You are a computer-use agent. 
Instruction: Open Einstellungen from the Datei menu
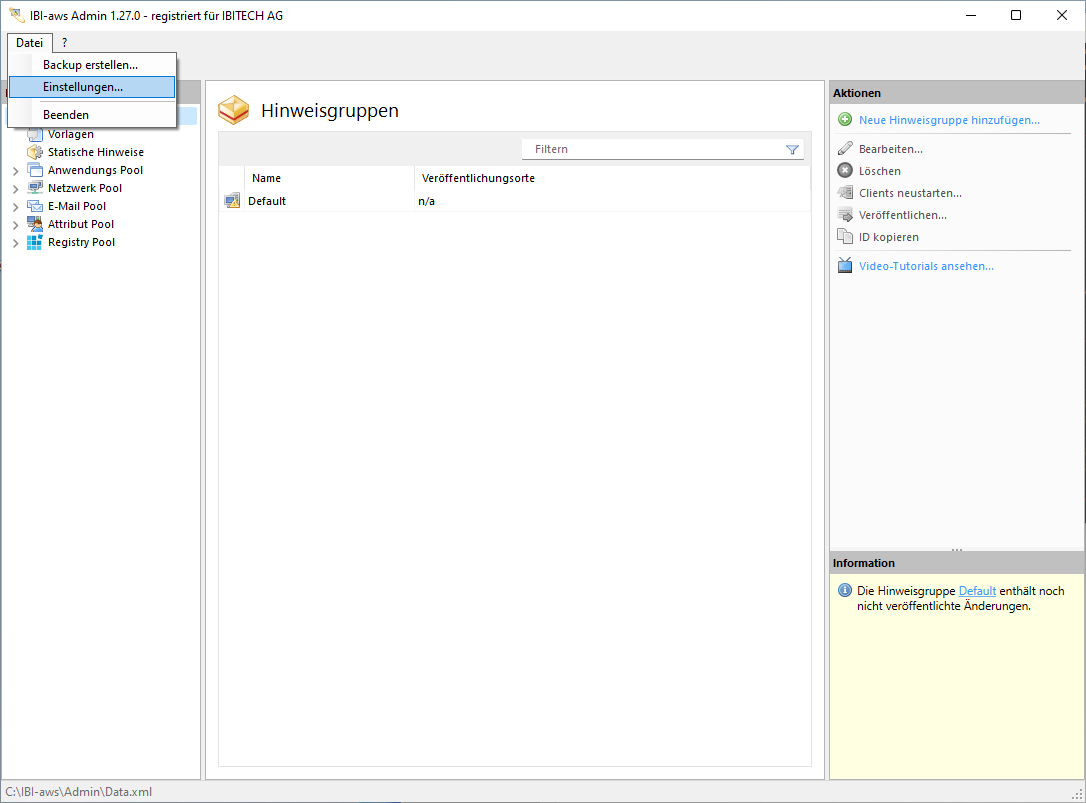(x=83, y=87)
